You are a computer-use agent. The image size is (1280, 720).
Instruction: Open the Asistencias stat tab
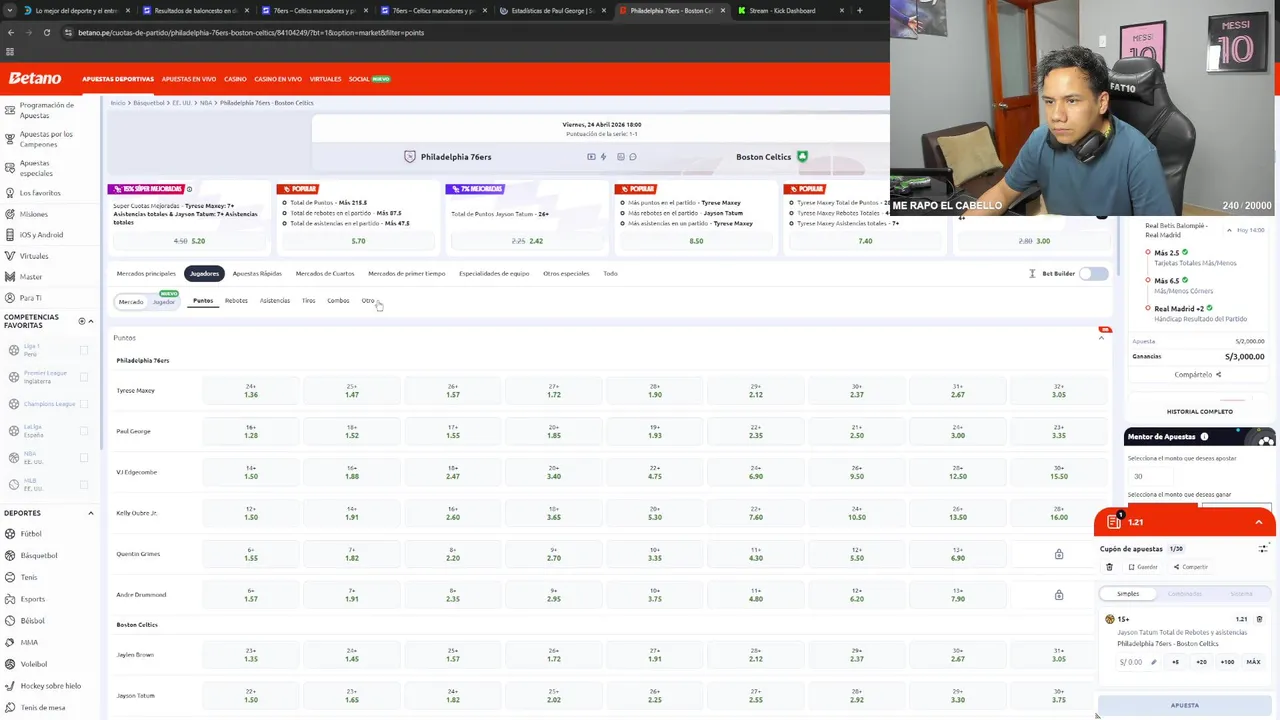pyautogui.click(x=275, y=301)
